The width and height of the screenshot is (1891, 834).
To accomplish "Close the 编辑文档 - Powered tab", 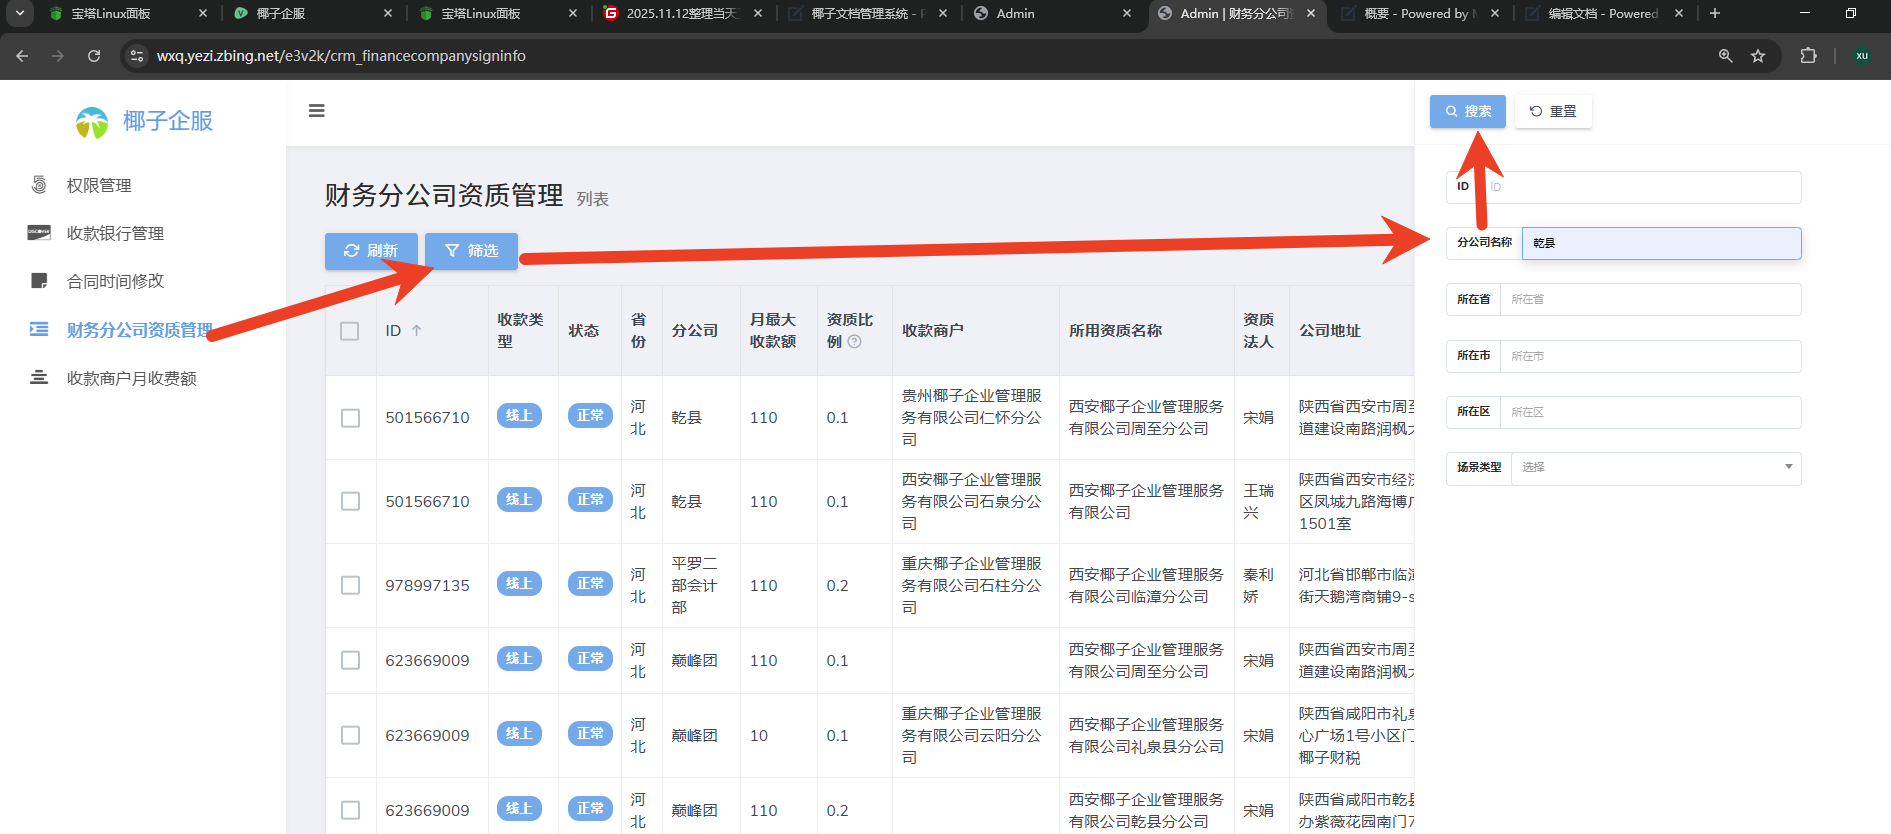I will 1679,13.
